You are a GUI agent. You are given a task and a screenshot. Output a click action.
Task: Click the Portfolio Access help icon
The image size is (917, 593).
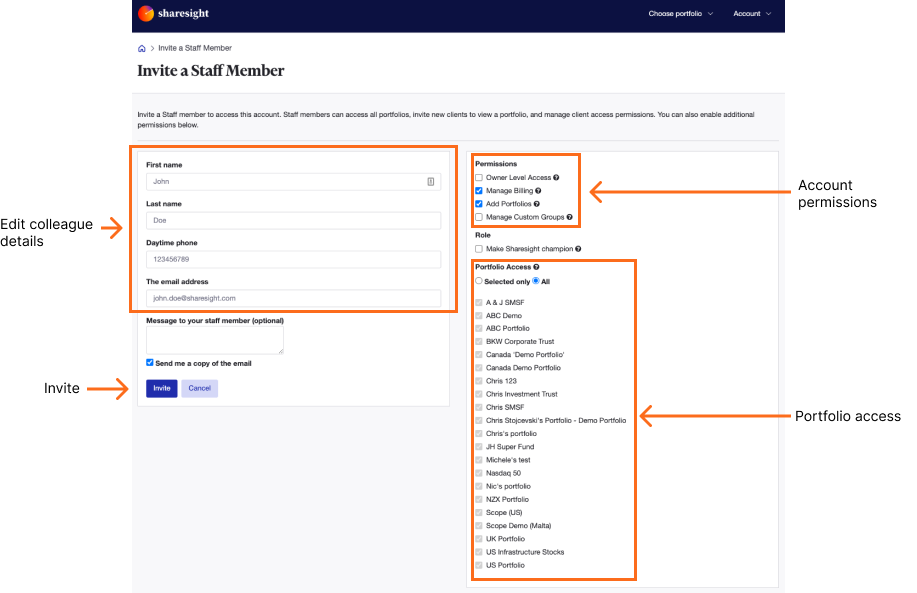coord(536,267)
